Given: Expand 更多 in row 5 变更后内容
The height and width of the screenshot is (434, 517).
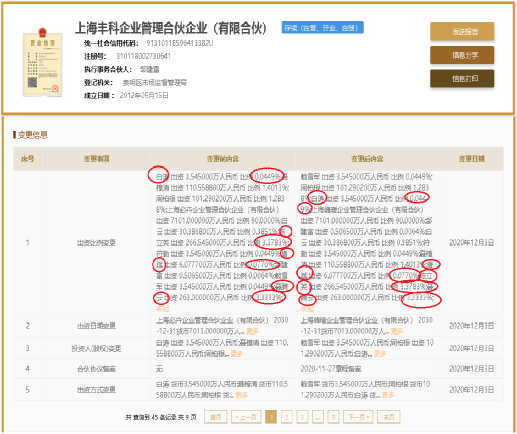Looking at the screenshot, I should coord(388,395).
